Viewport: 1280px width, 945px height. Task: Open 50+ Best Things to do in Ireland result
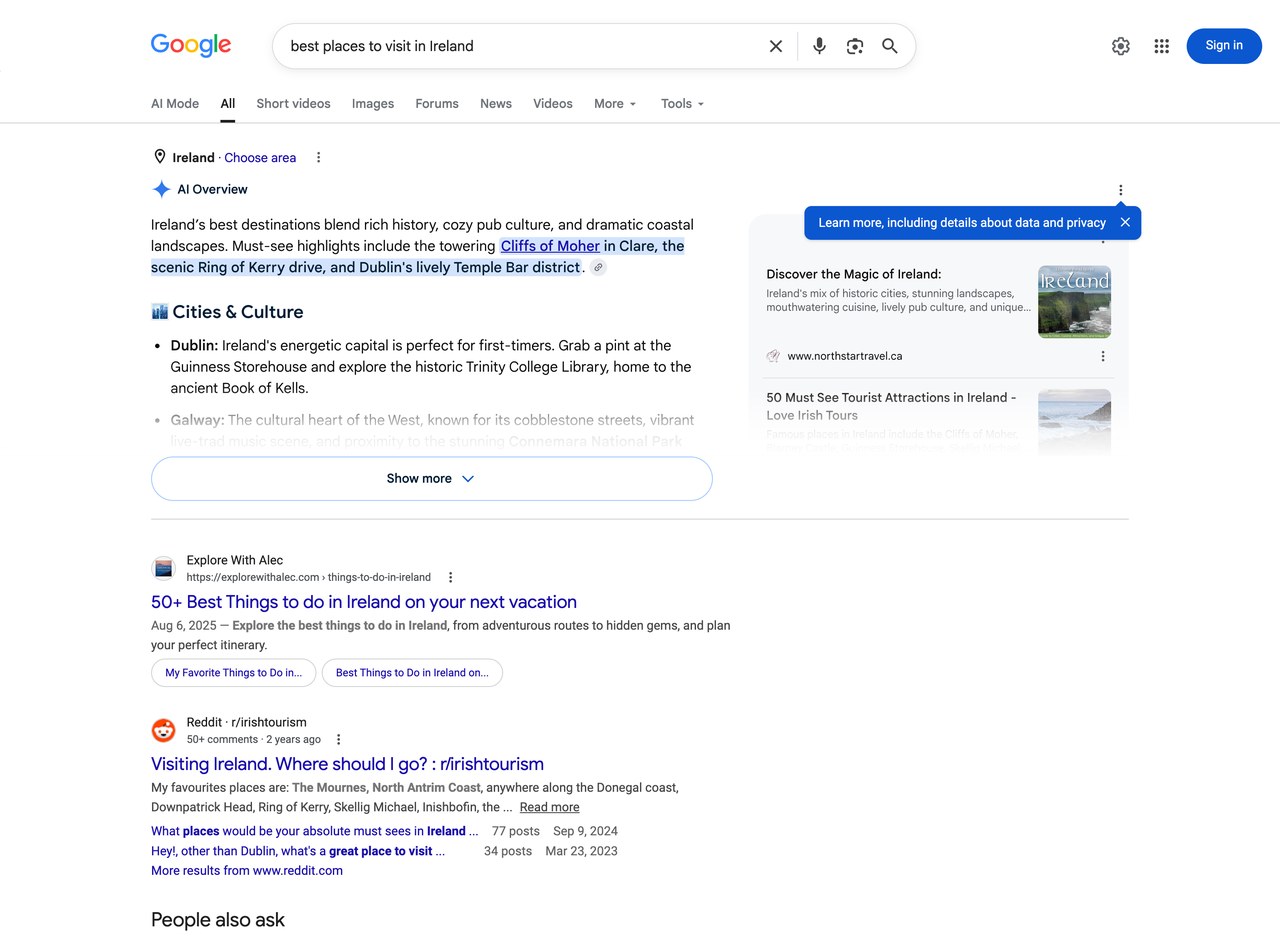[x=364, y=602]
